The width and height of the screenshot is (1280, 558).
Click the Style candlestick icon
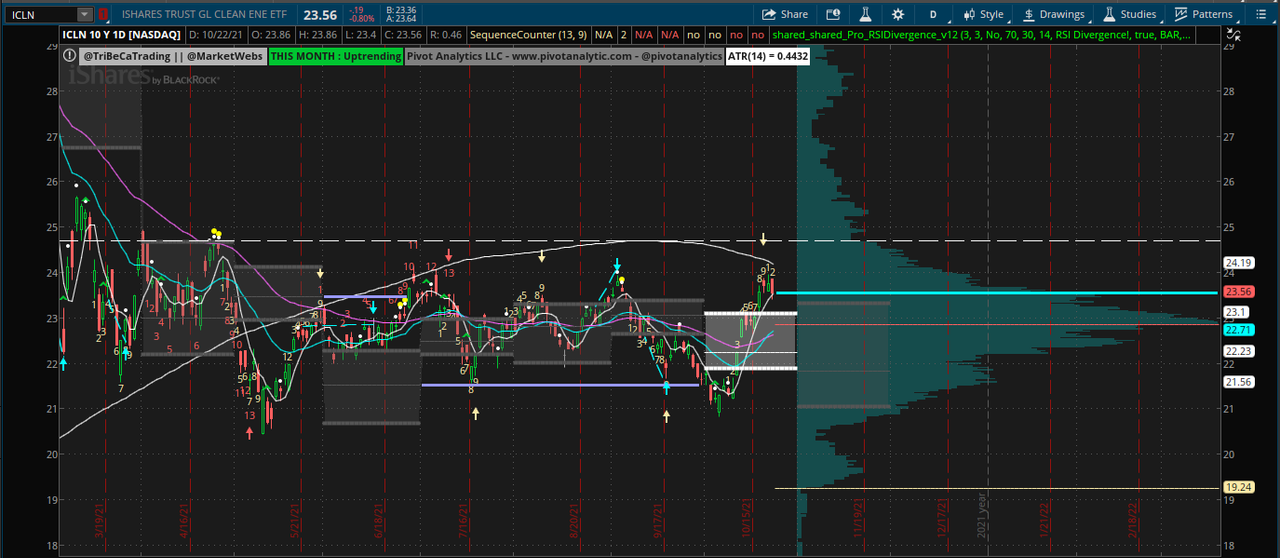point(969,15)
